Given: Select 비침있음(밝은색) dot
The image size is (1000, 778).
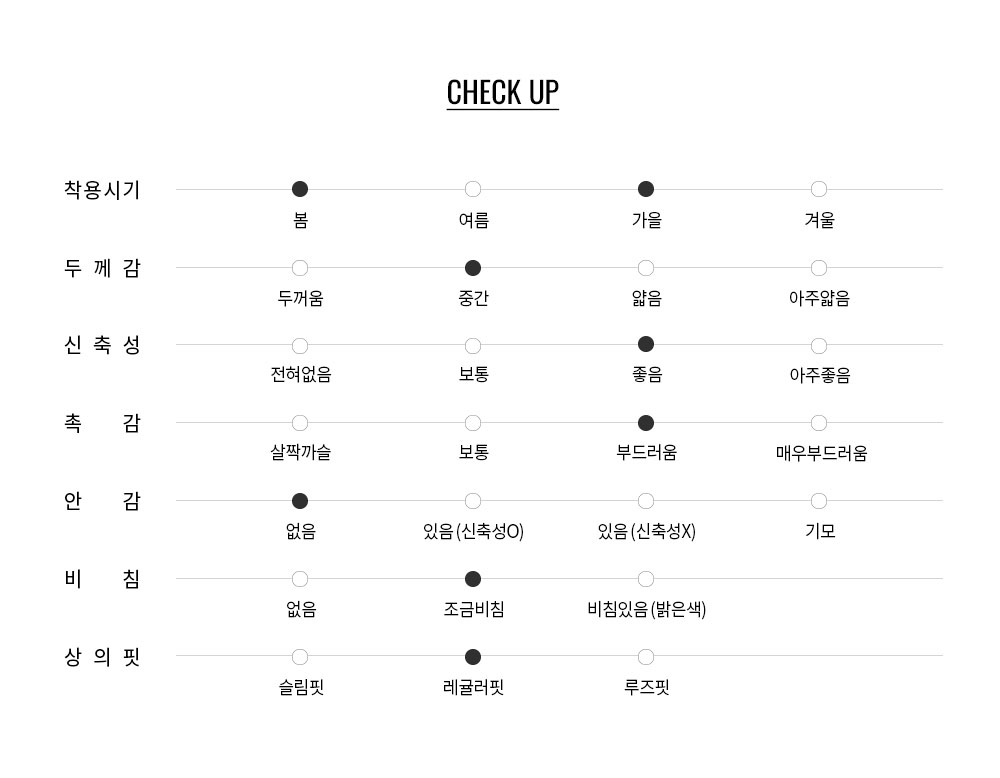Looking at the screenshot, I should click(x=646, y=579).
